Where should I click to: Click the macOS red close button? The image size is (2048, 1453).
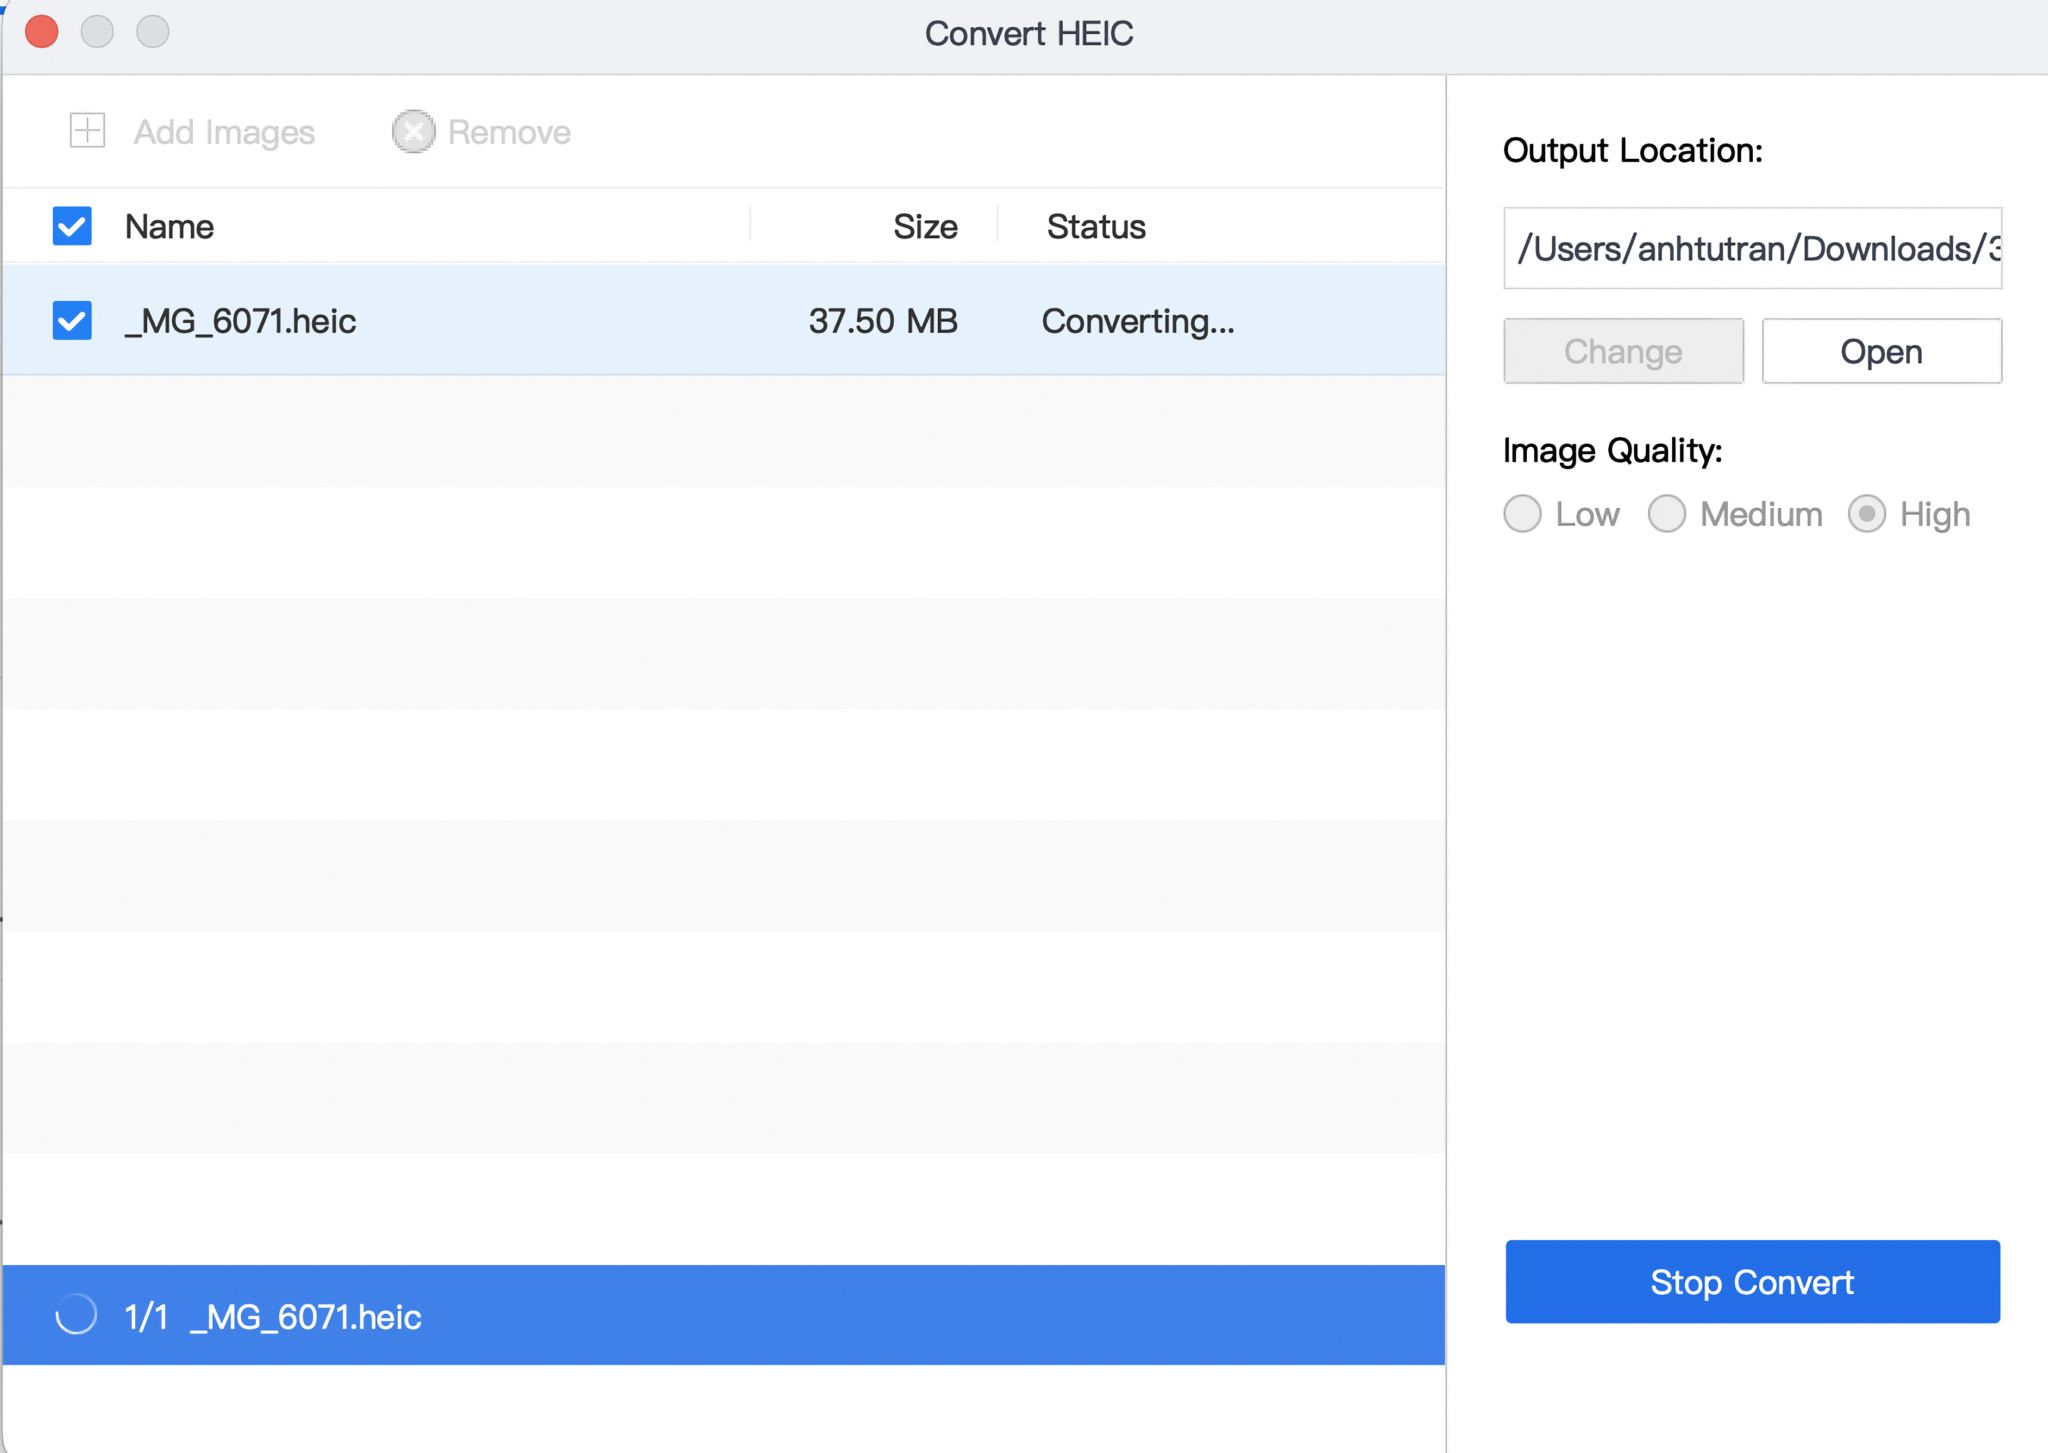42,31
